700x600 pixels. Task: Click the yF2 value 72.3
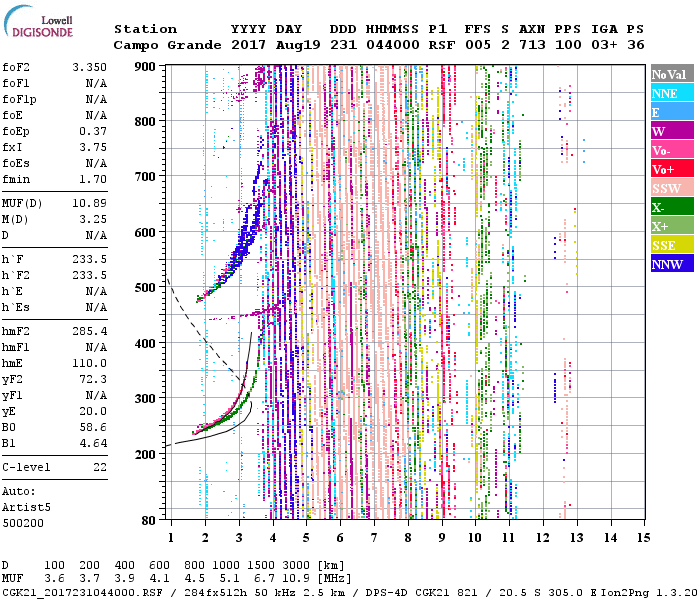pyautogui.click(x=93, y=379)
